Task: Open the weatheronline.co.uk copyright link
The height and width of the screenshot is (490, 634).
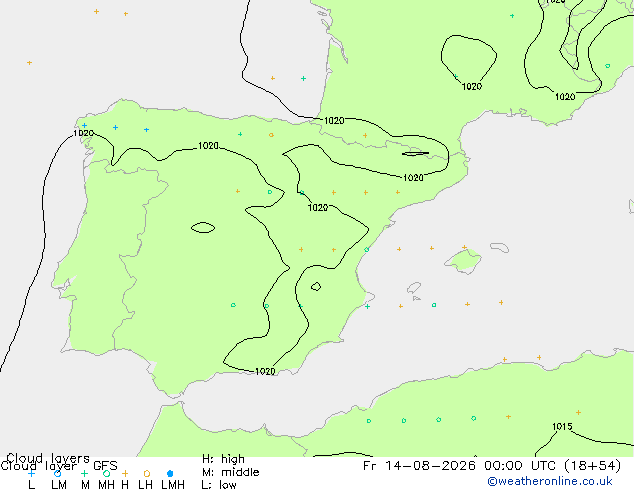Action: (549, 481)
